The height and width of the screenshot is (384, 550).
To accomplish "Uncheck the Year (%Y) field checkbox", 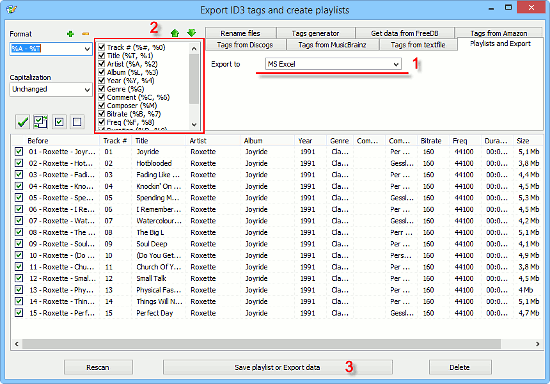I will 102,80.
